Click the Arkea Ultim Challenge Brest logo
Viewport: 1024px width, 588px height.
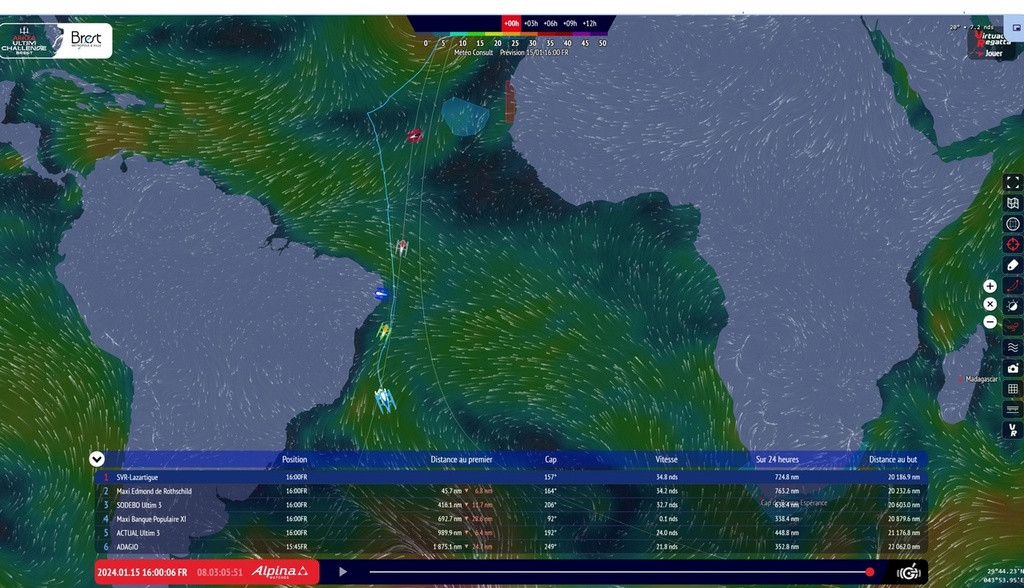click(x=56, y=41)
